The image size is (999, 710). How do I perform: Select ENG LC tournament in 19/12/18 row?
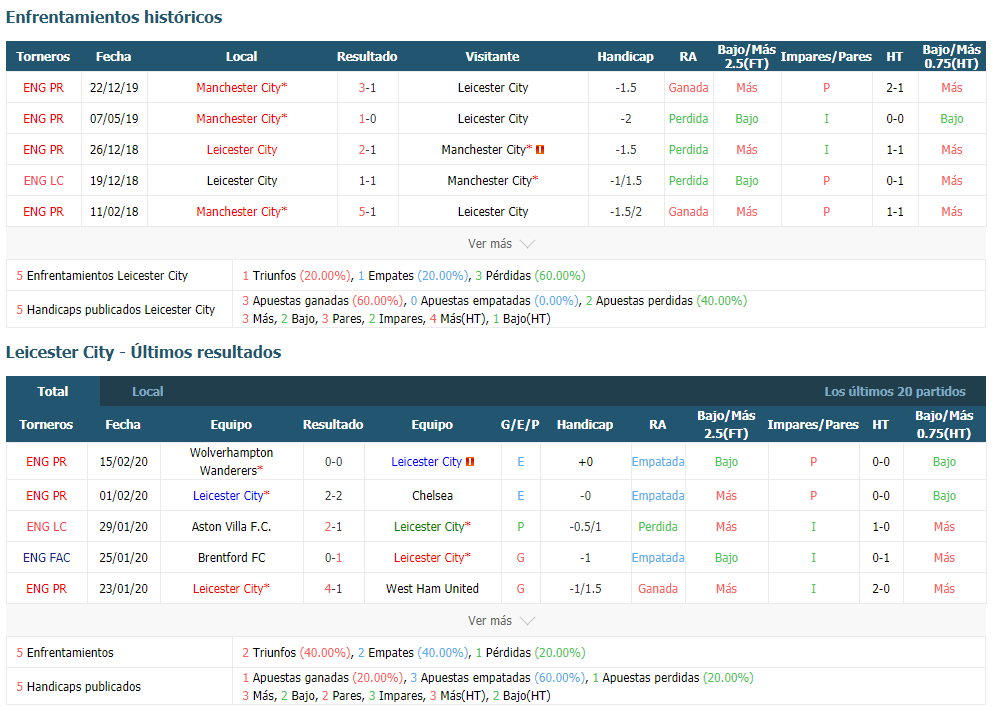tap(43, 181)
